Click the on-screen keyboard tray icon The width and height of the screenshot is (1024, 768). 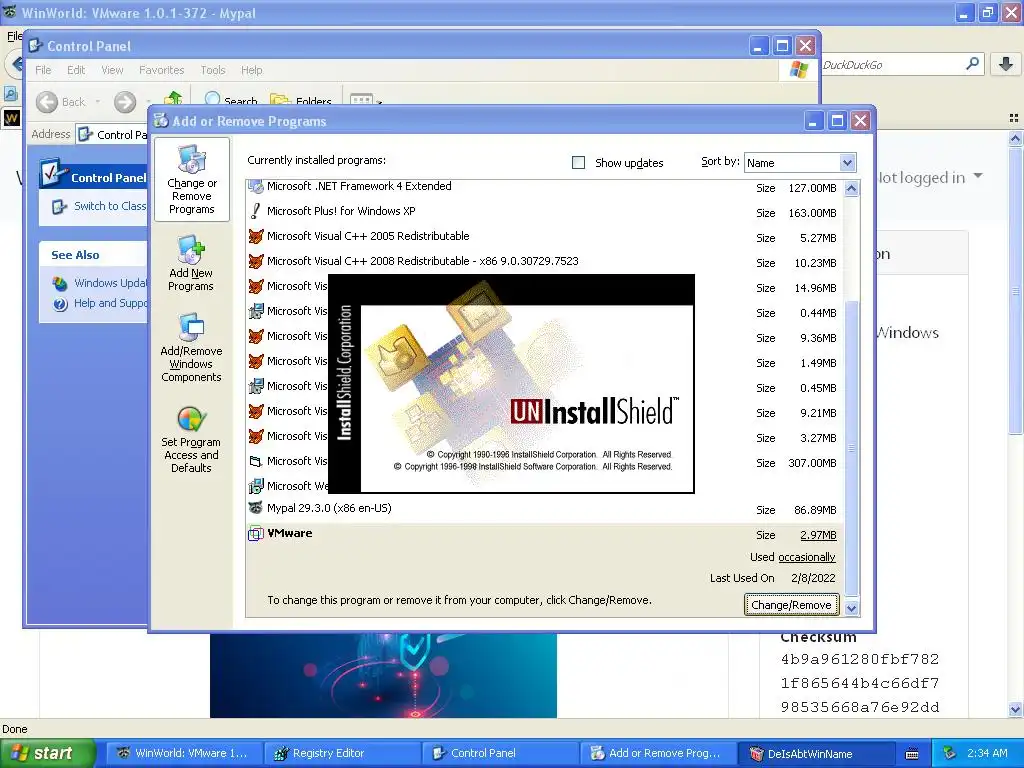coord(912,754)
